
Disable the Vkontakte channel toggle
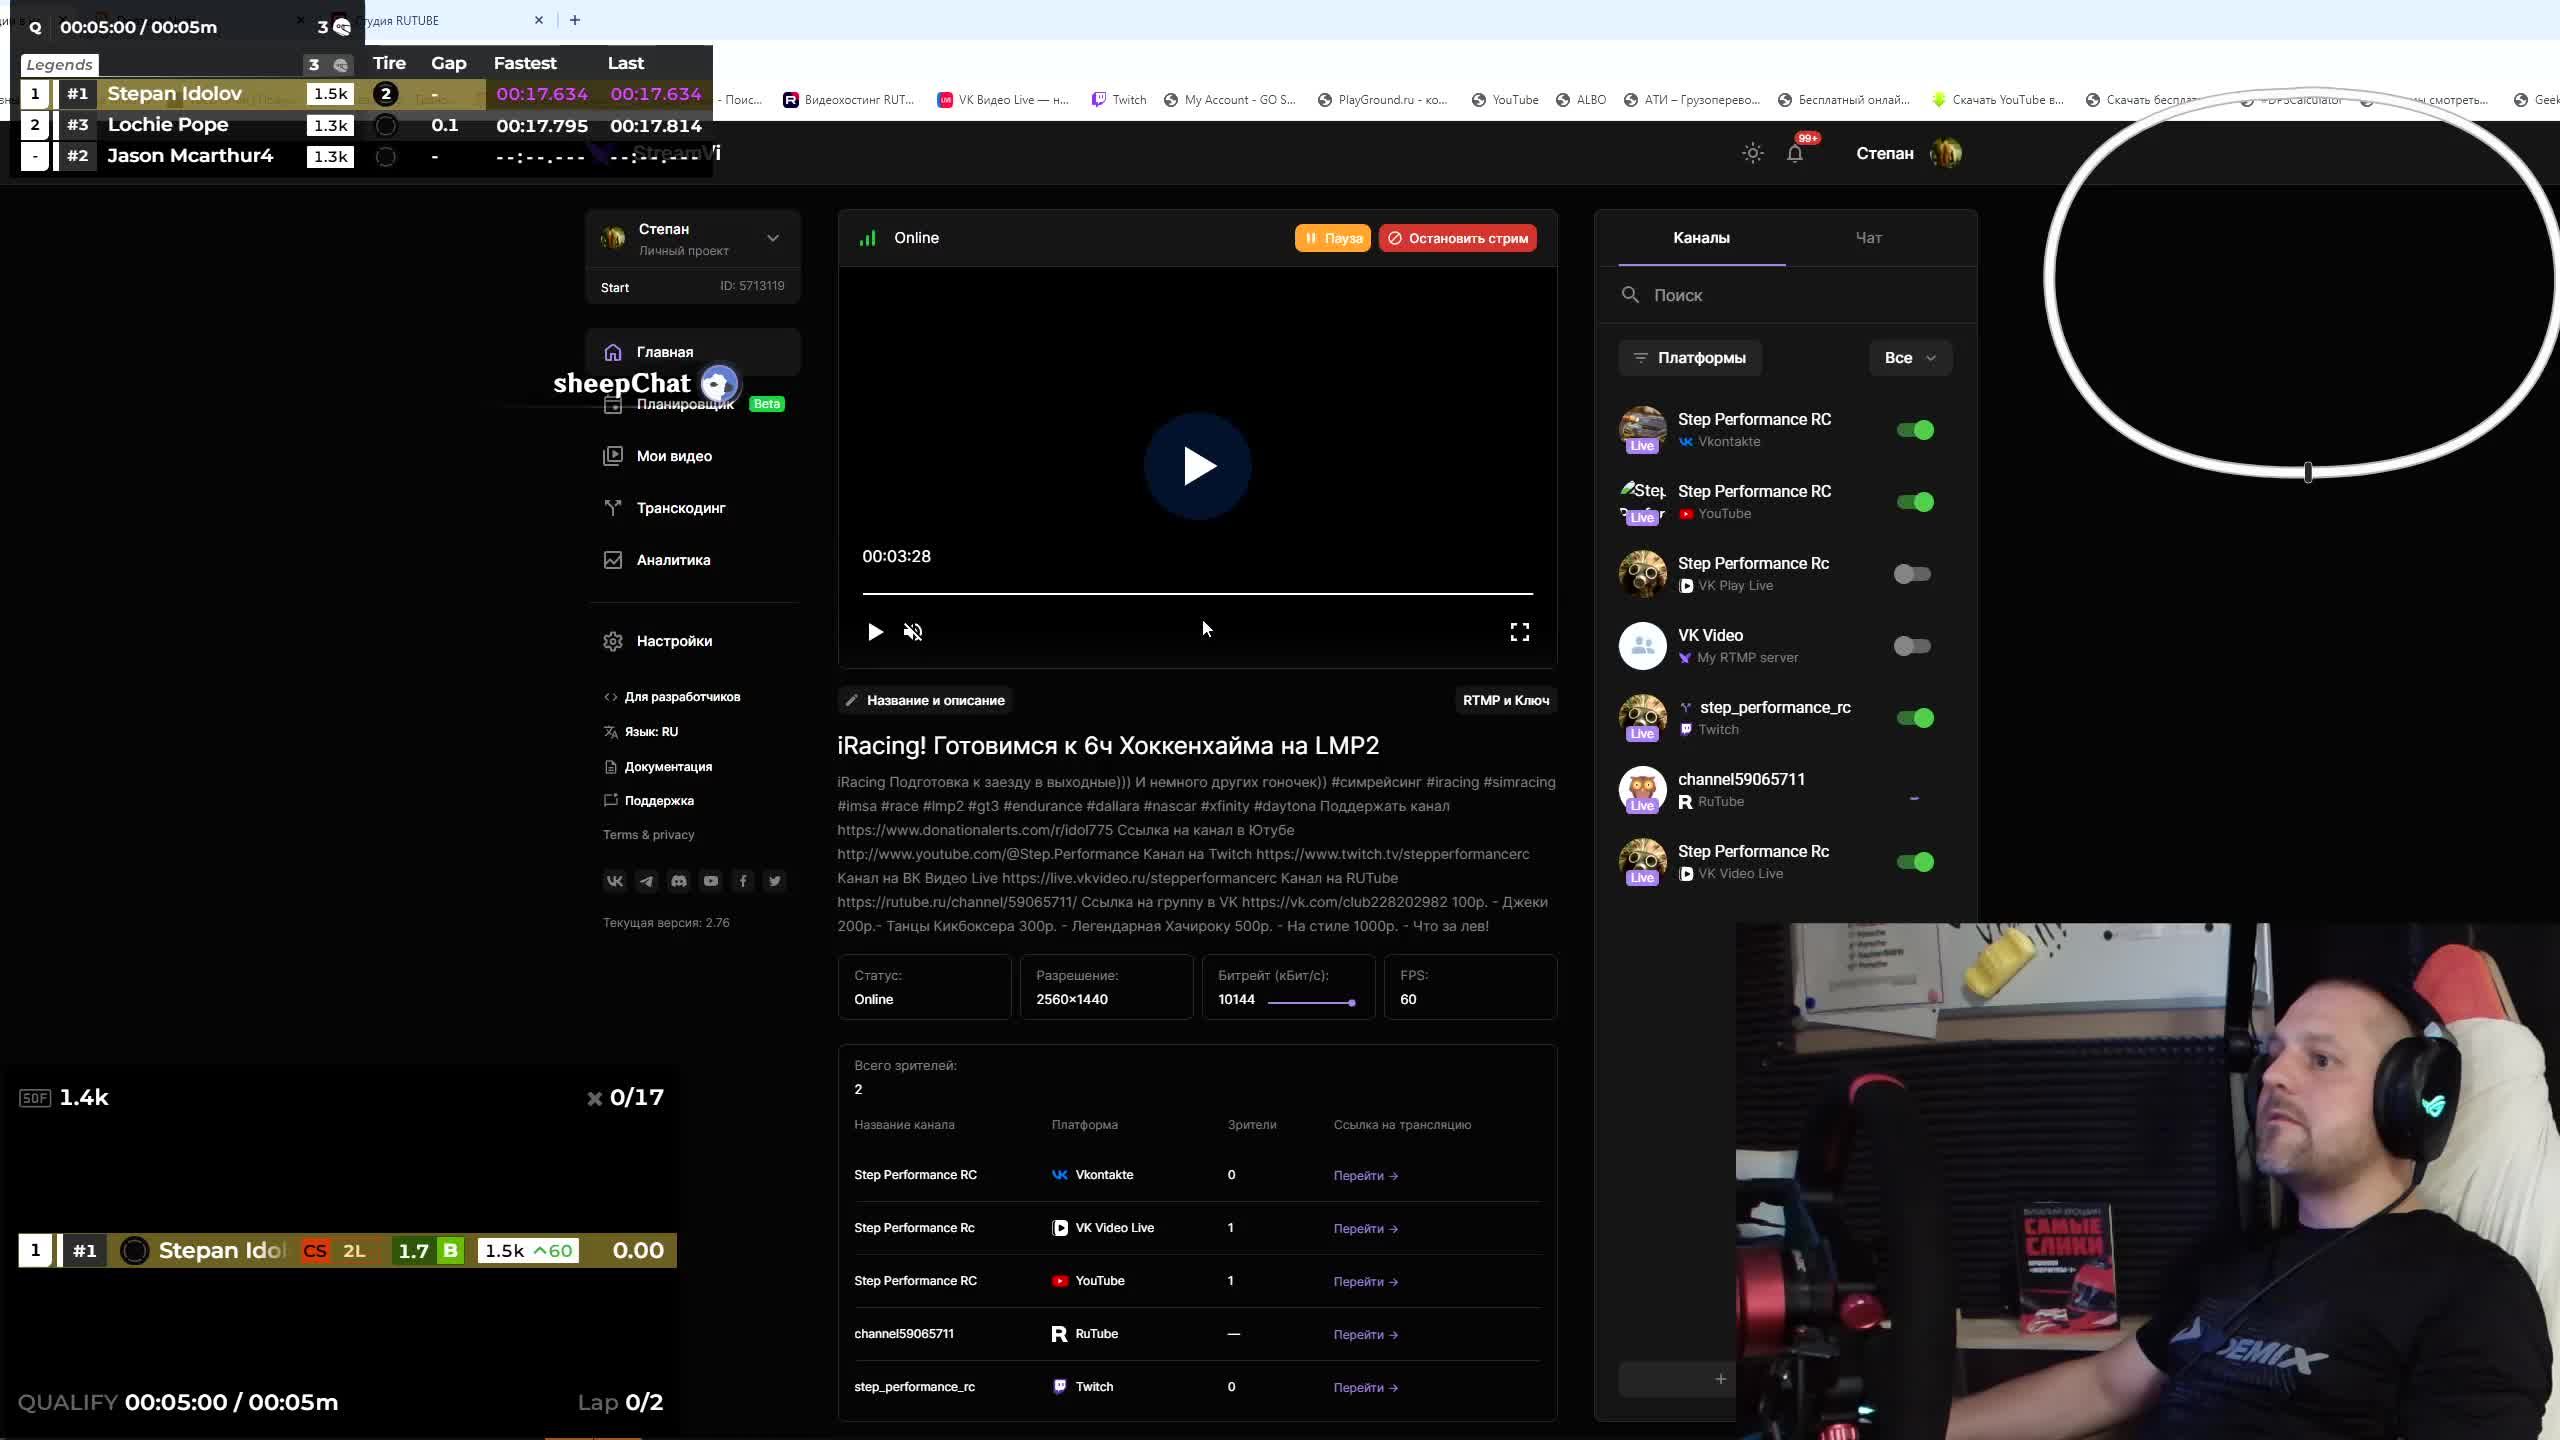tap(1915, 430)
